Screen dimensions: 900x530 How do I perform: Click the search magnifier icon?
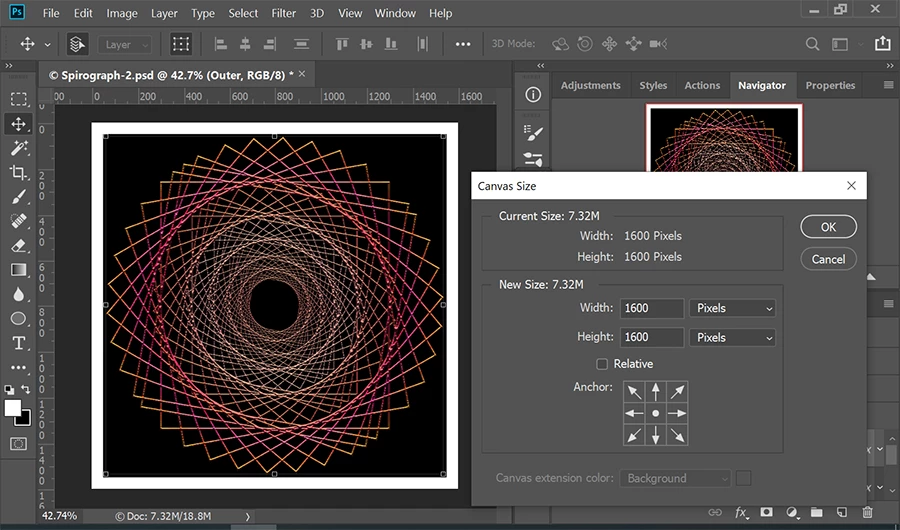coord(813,44)
